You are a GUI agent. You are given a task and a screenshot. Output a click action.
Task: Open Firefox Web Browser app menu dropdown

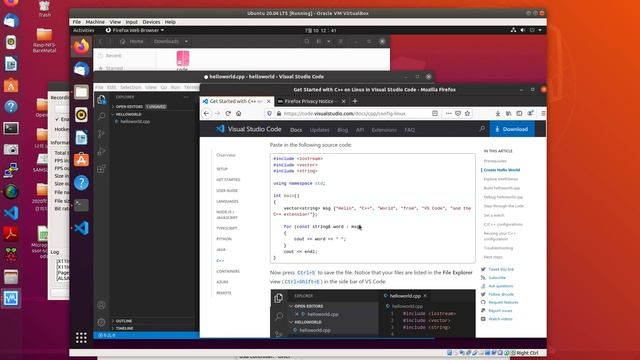click(x=135, y=30)
